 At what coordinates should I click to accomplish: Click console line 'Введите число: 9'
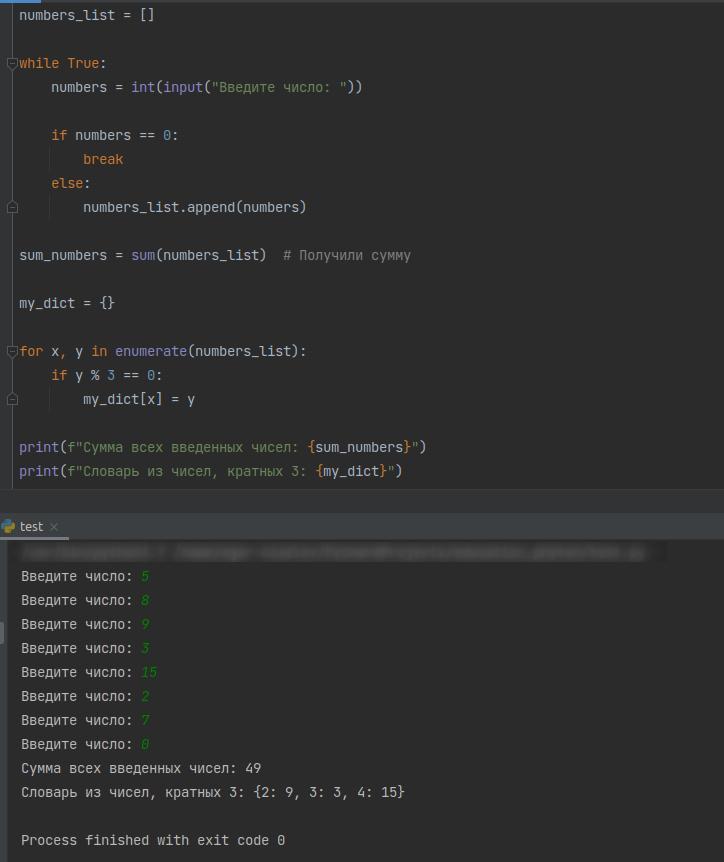(85, 625)
